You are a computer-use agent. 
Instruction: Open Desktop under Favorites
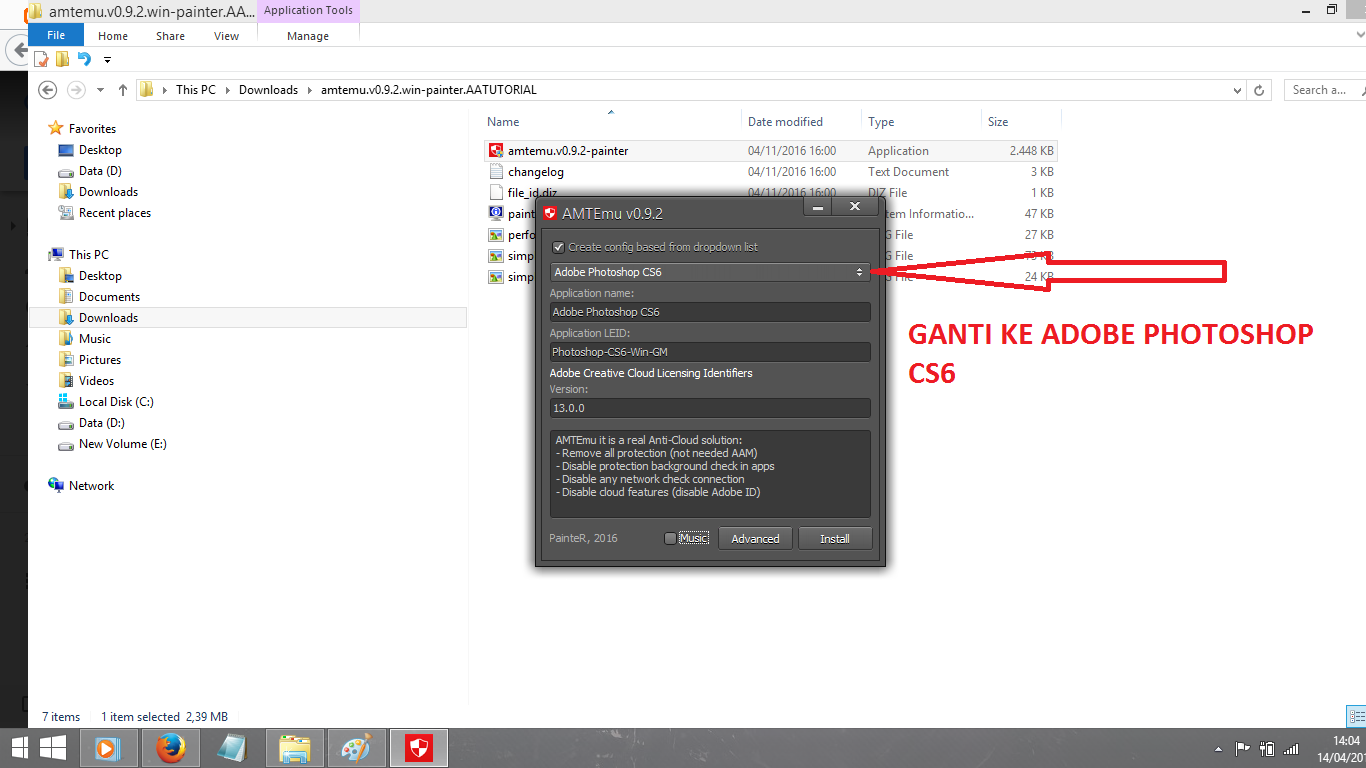[100, 150]
